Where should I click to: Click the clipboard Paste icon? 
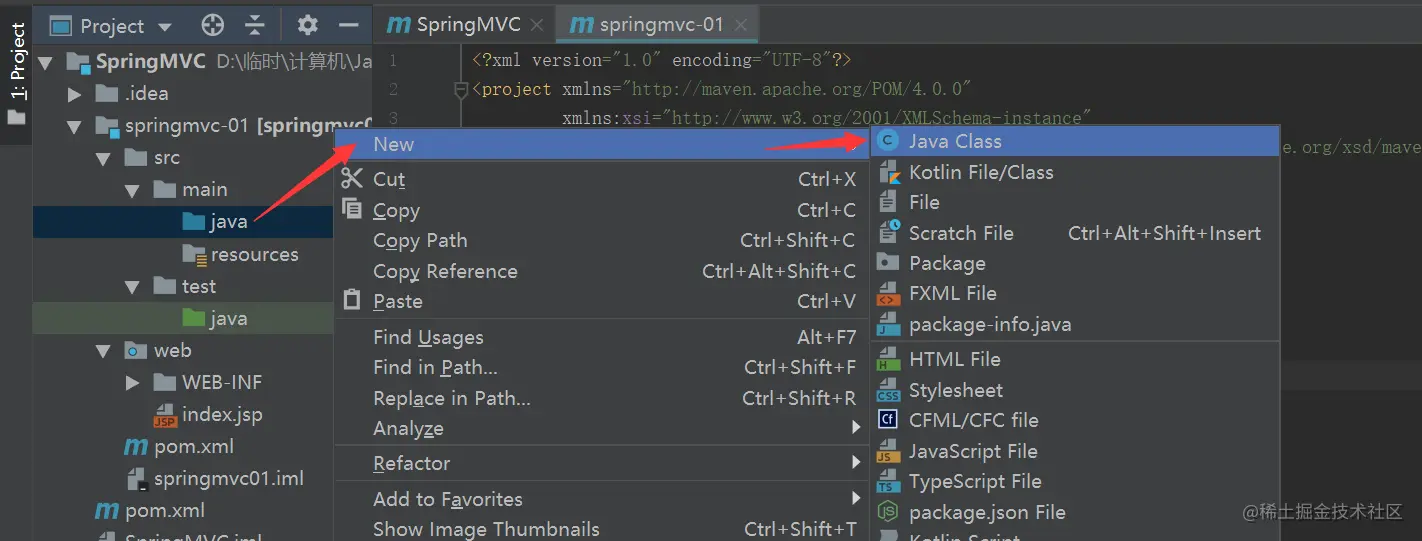[352, 299]
